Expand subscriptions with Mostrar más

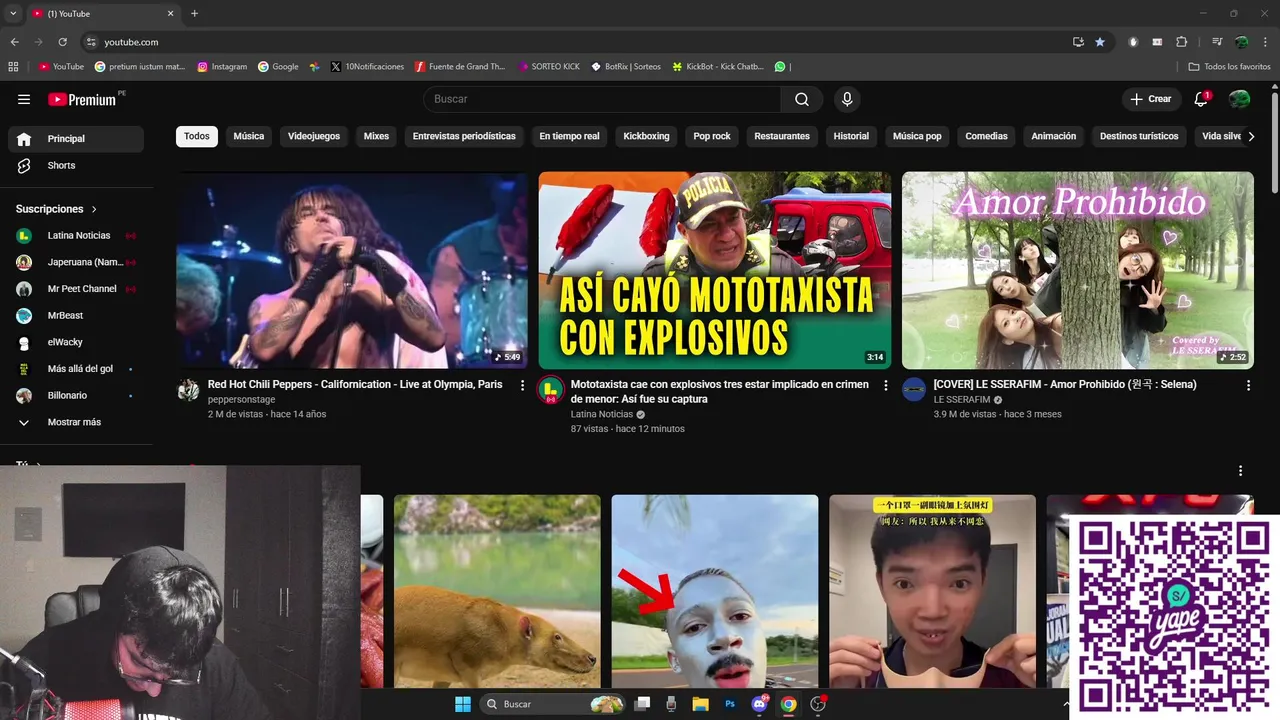pyautogui.click(x=76, y=422)
